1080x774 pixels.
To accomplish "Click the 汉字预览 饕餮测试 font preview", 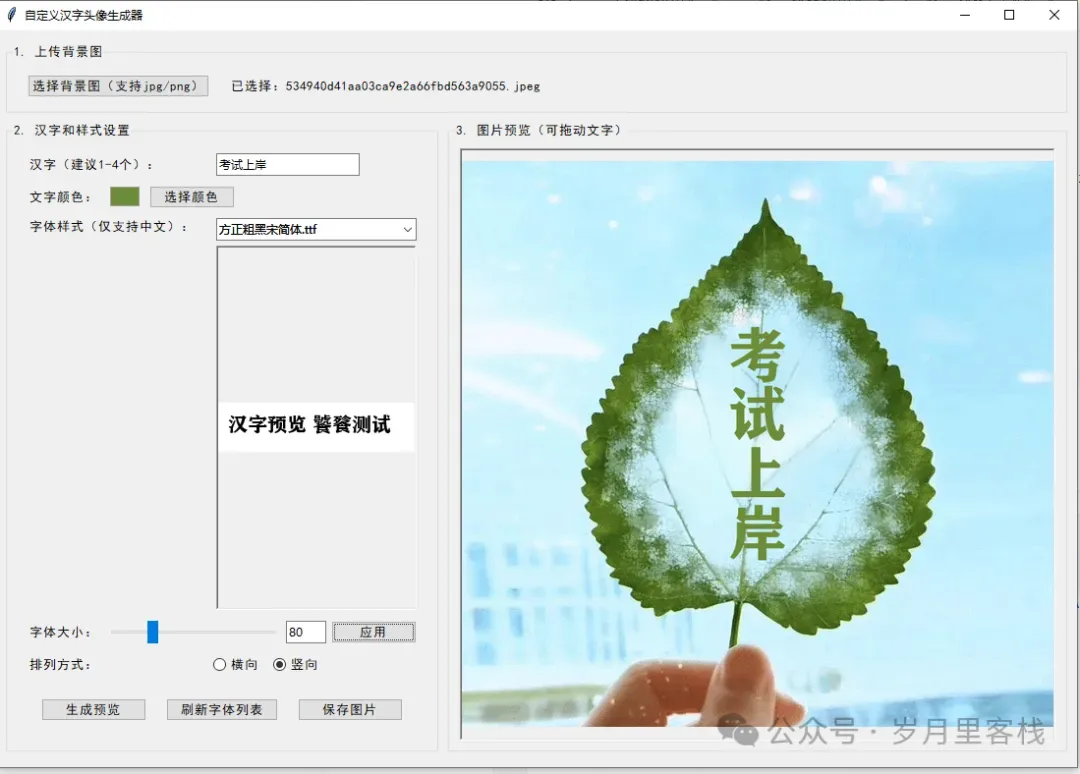I will [x=316, y=427].
